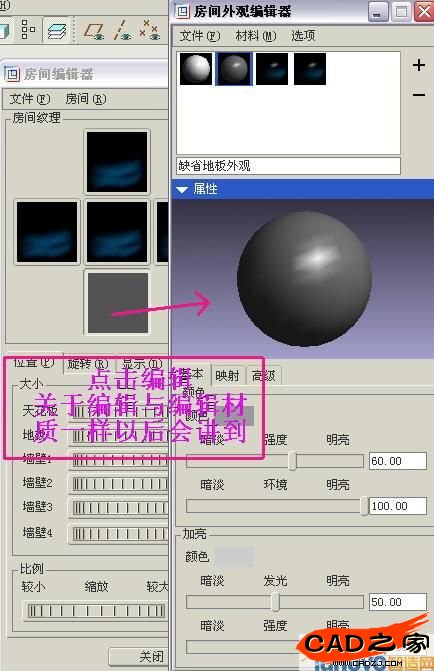The height and width of the screenshot is (671, 434).
Task: Click the 加亮 color swatch
Action: pyautogui.click(x=234, y=556)
